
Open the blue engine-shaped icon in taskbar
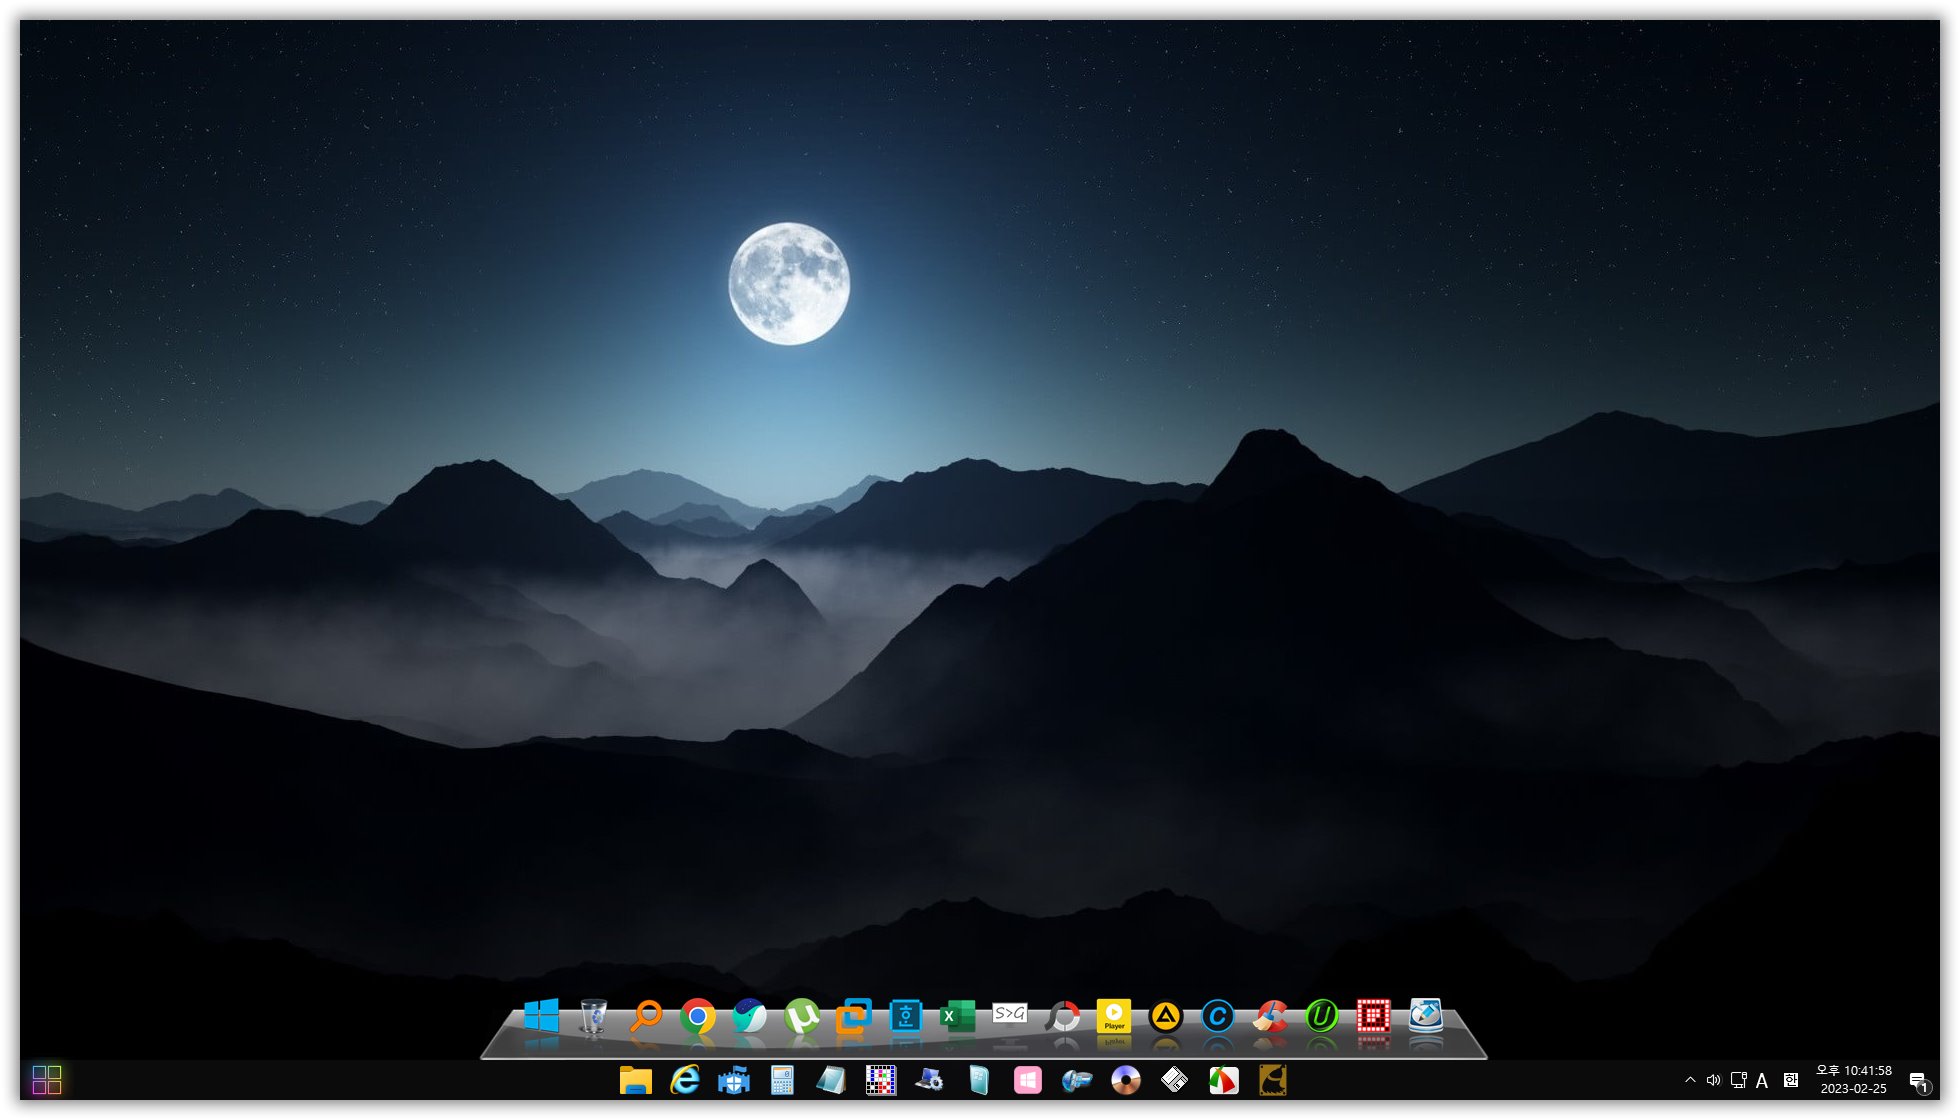click(1077, 1080)
